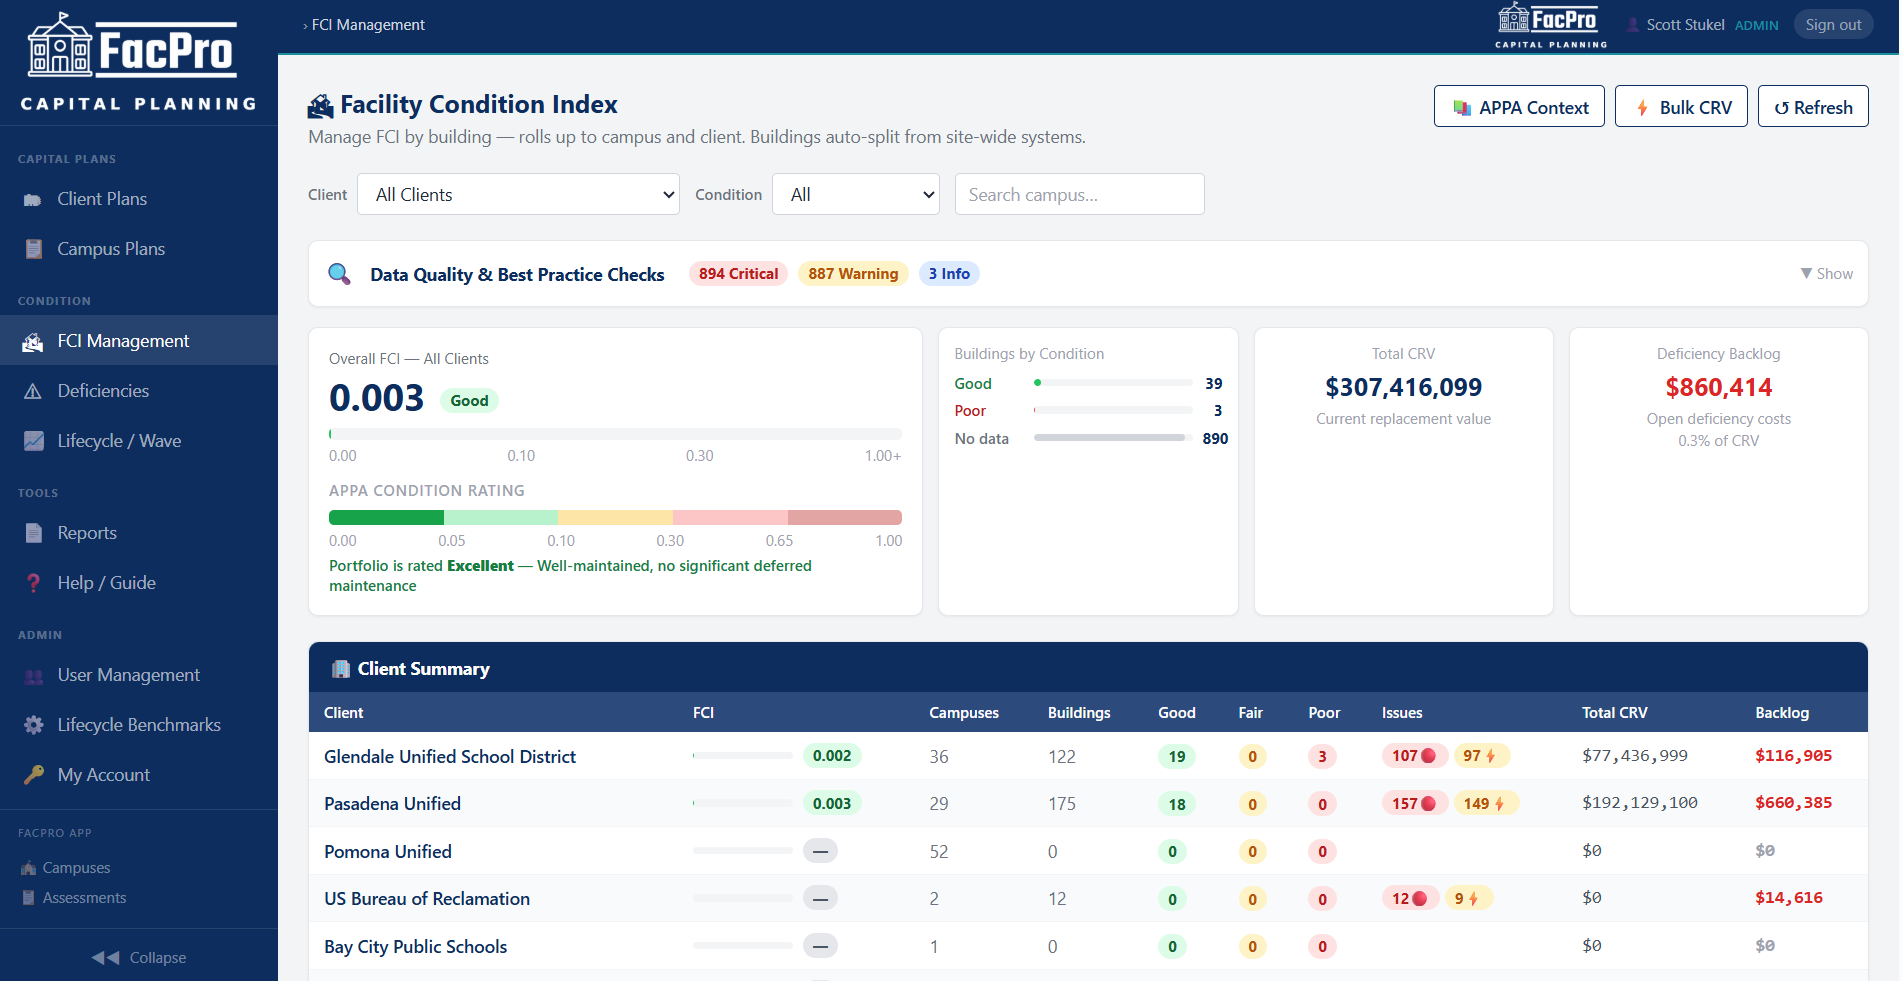The image size is (1902, 981).
Task: Click Glendale's 0.002 FCI badge
Action: (832, 756)
